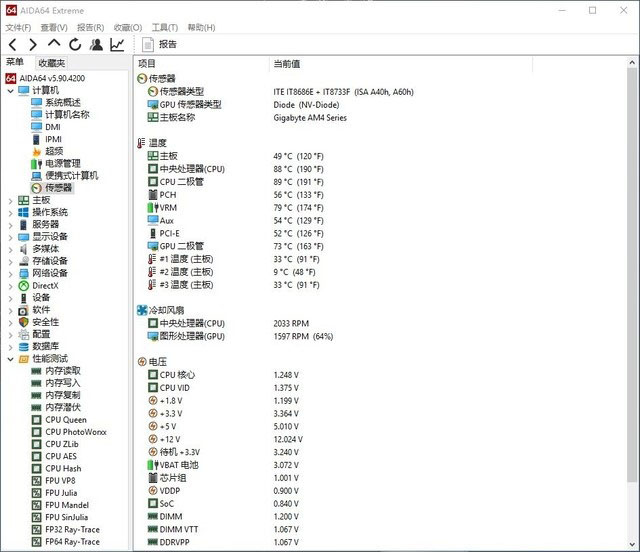Collapse the 计算机 tree node

pos(11,91)
